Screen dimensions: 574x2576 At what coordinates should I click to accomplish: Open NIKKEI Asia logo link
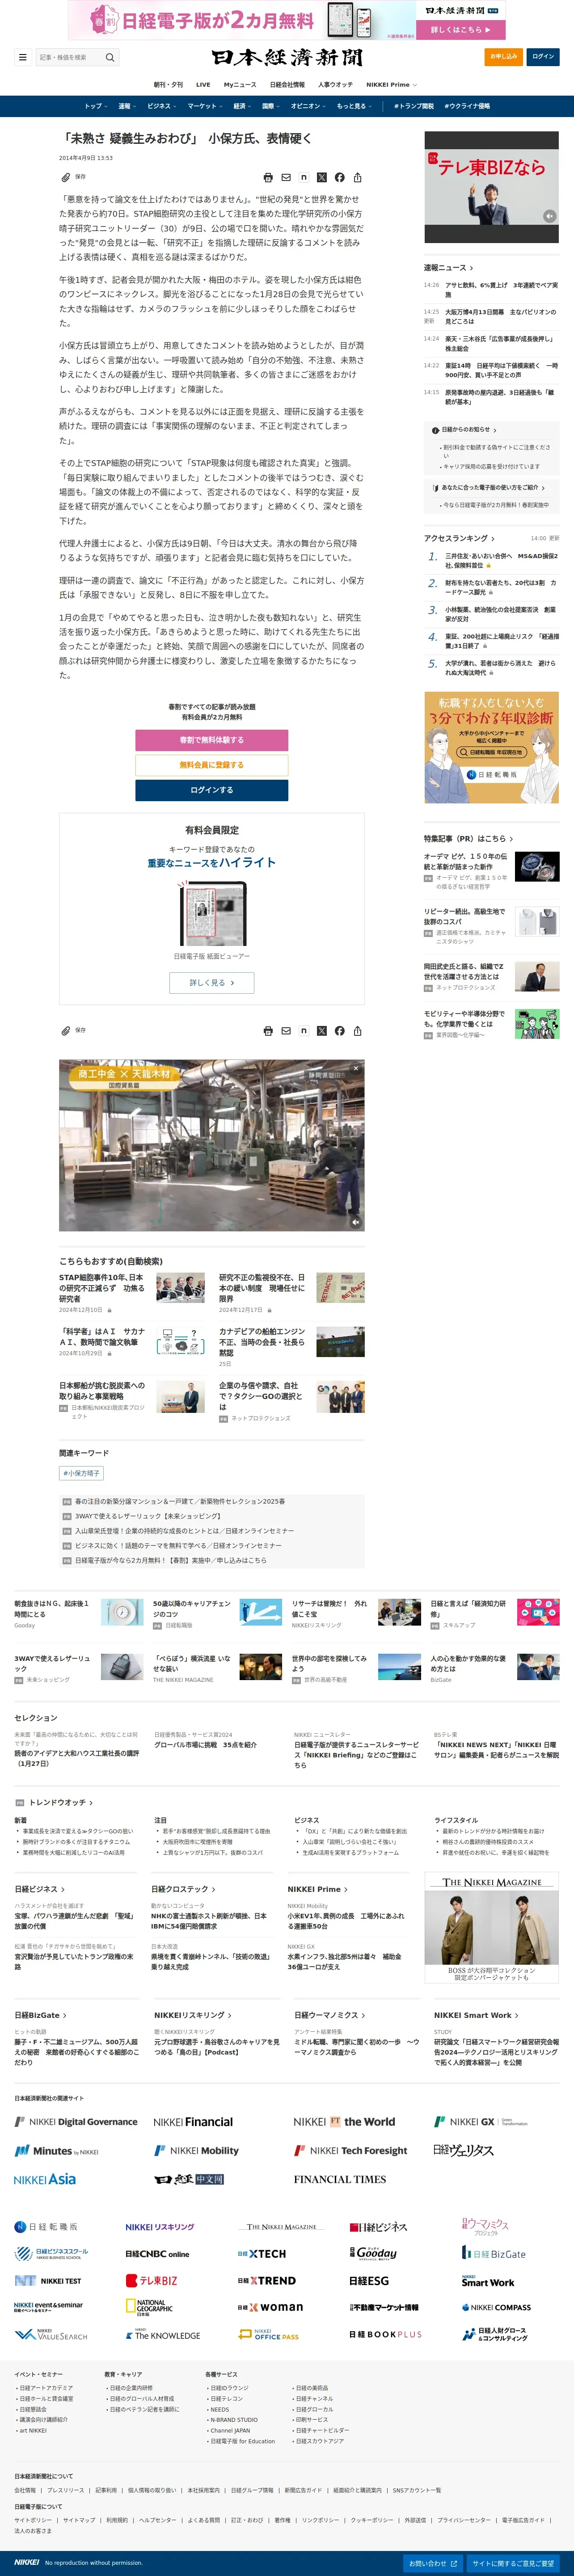[45, 2179]
